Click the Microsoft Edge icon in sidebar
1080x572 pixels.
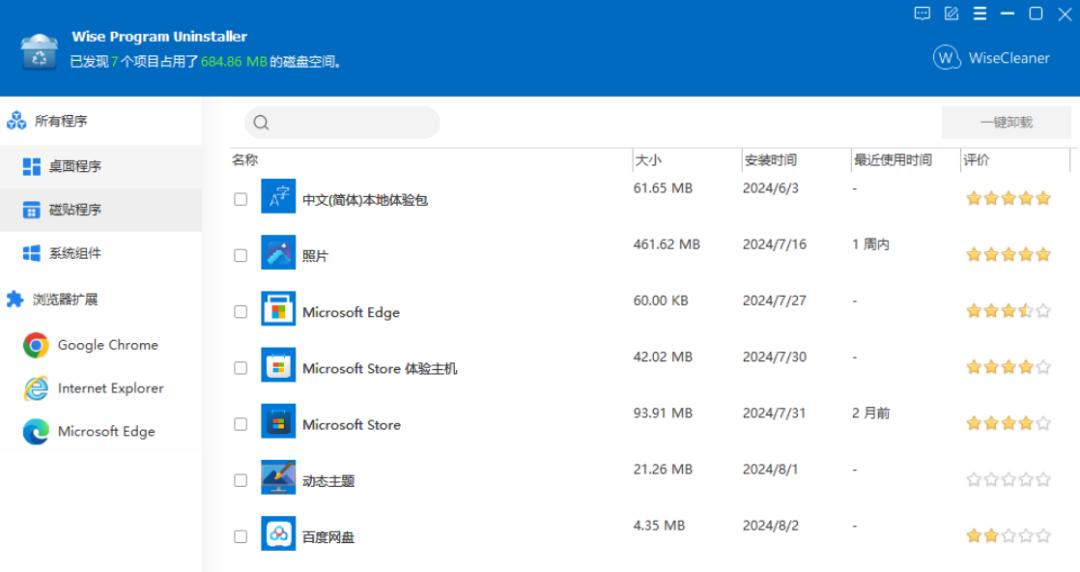coord(36,431)
